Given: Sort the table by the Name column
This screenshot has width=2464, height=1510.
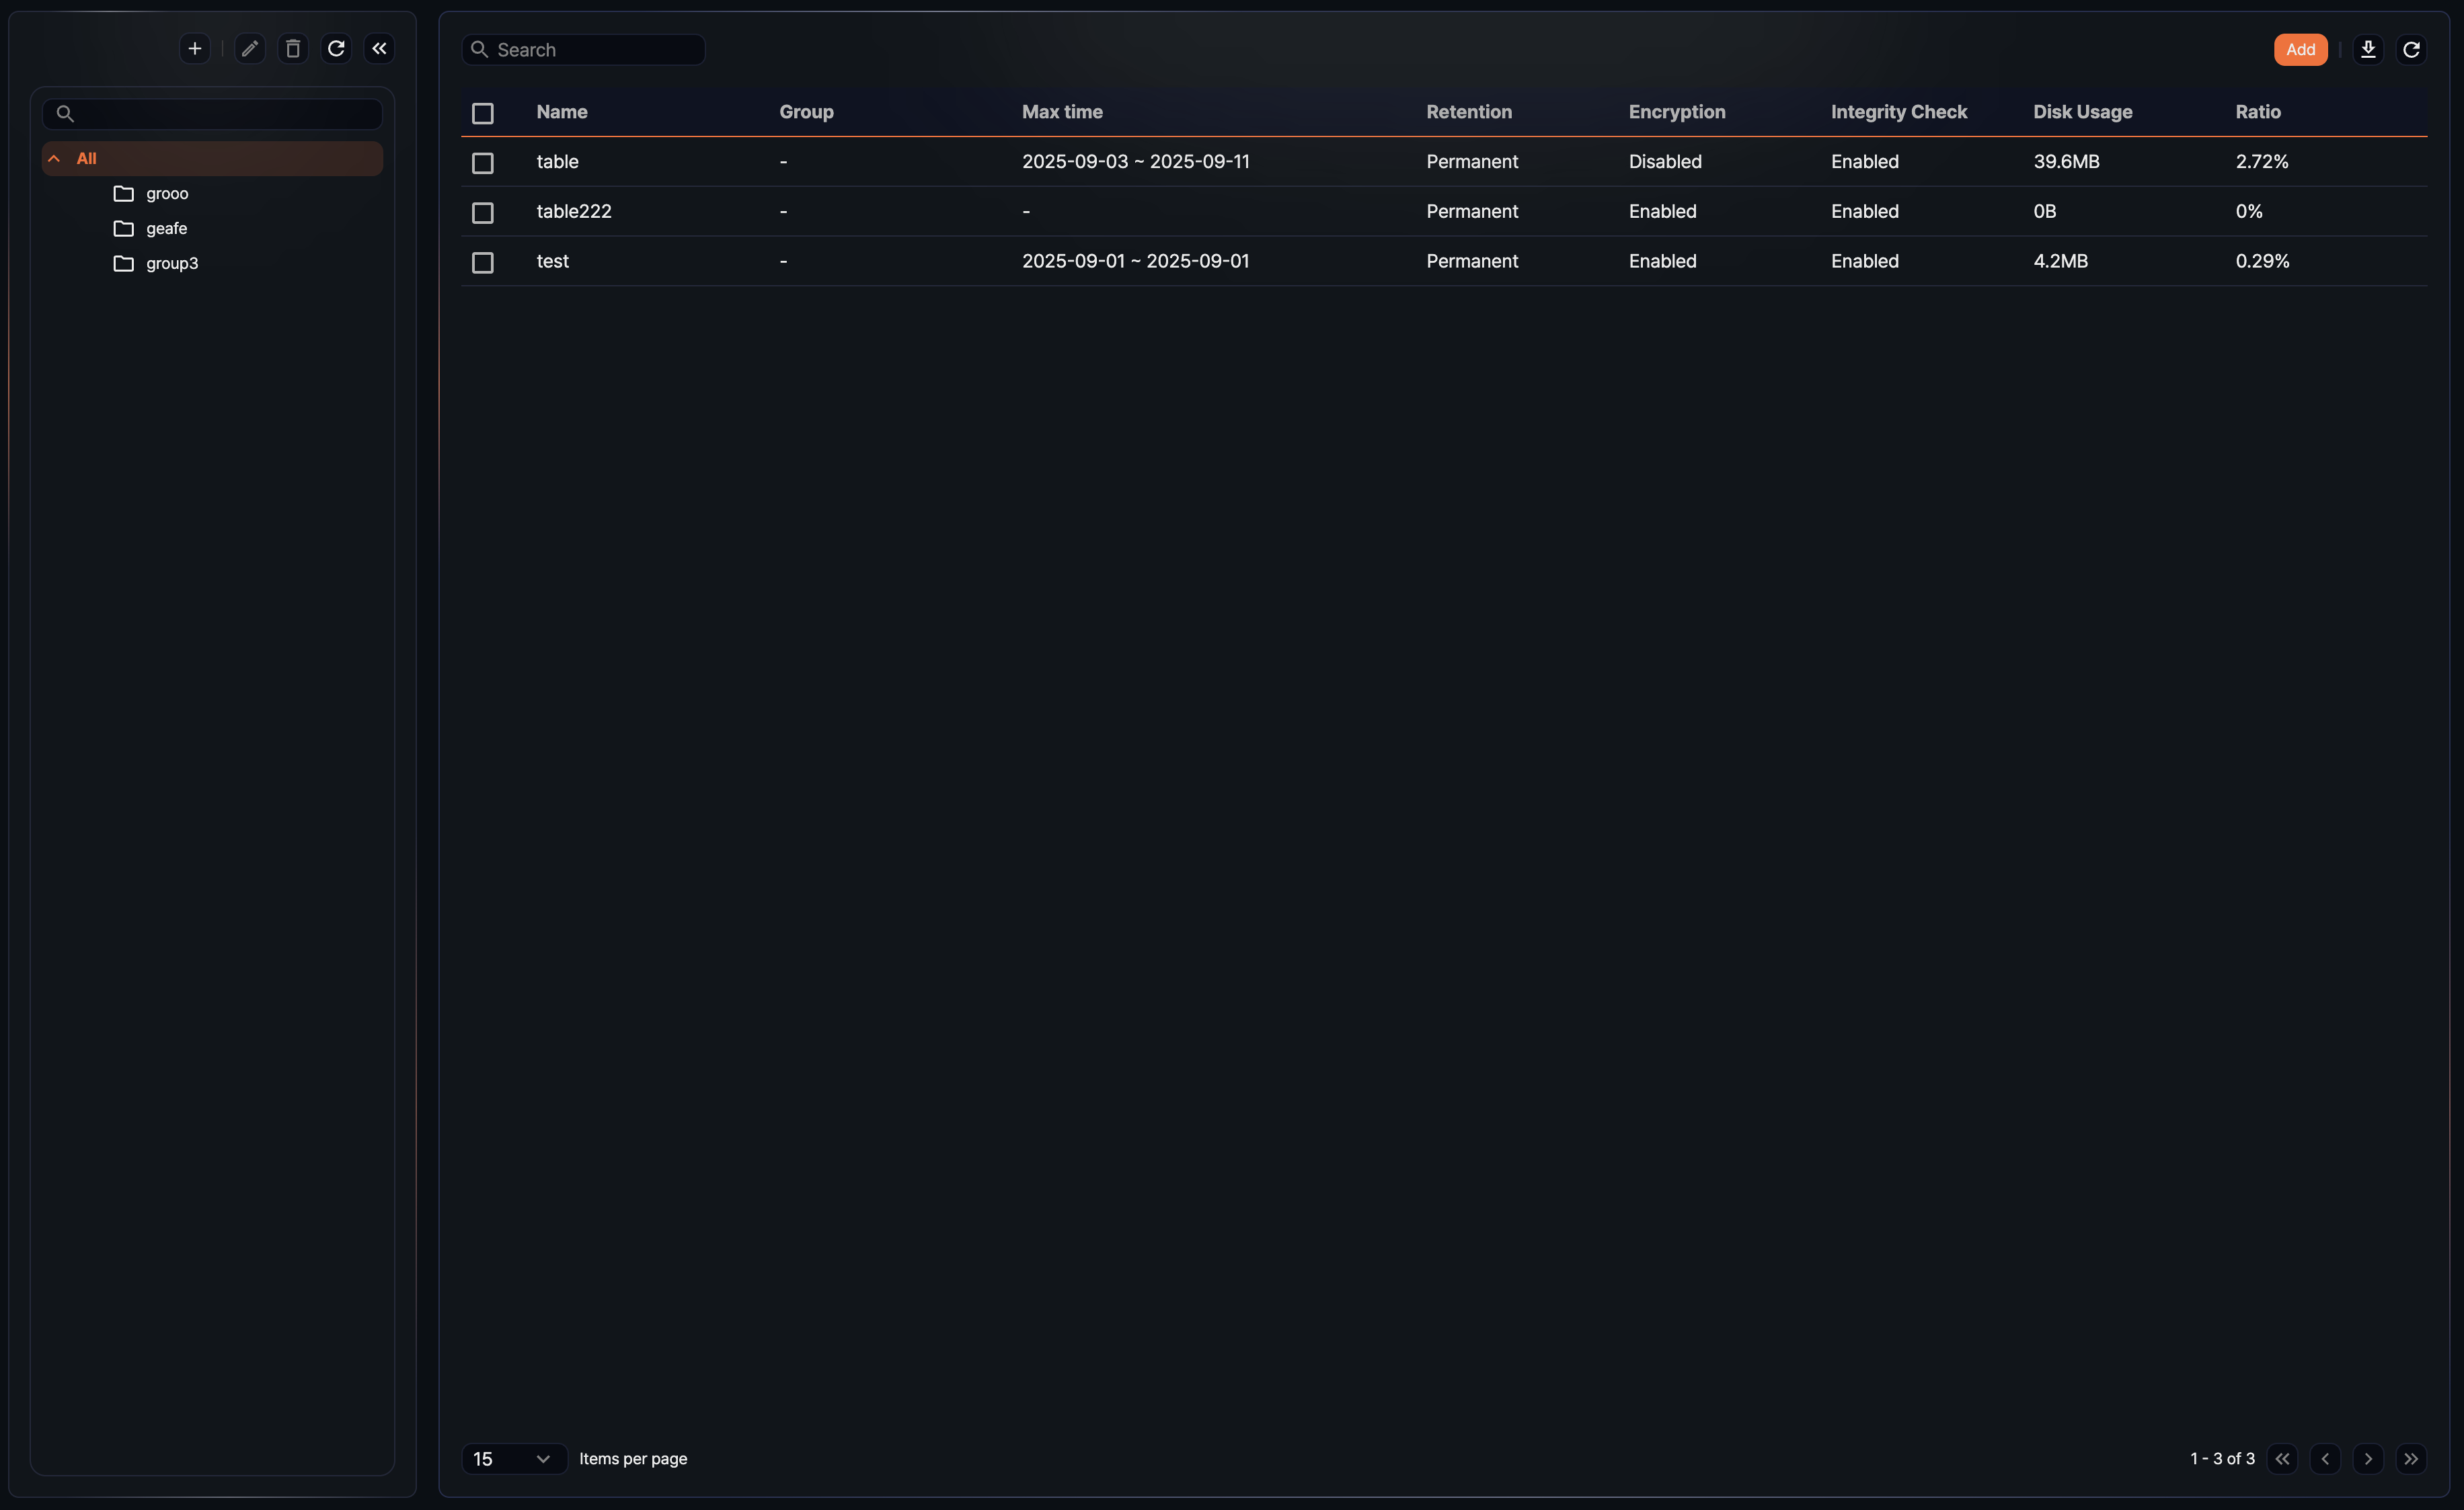Looking at the screenshot, I should pos(561,112).
